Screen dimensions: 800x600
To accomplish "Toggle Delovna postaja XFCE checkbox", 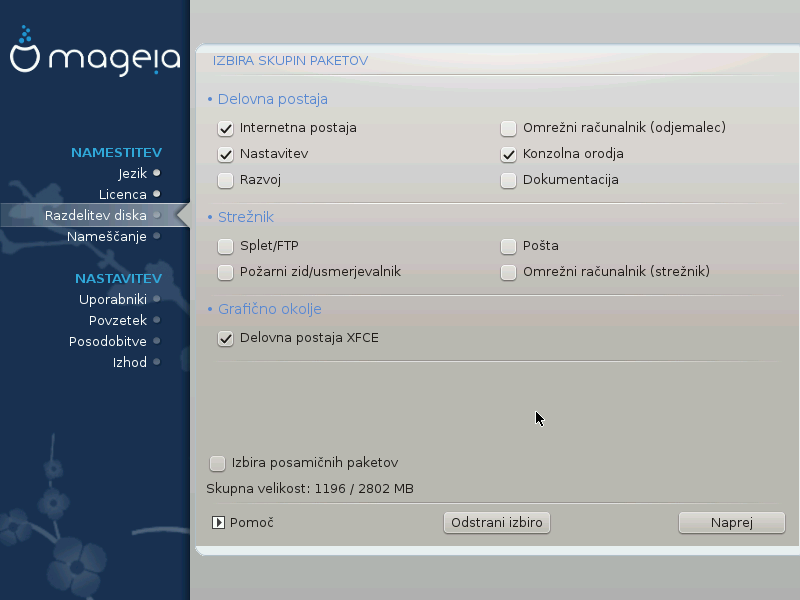I will [225, 338].
